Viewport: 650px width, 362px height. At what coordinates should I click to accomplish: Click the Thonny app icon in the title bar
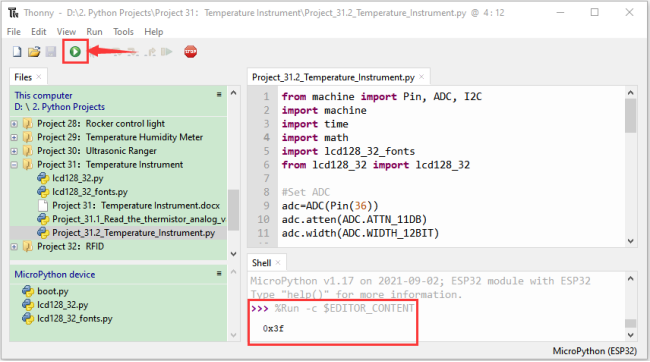13,13
